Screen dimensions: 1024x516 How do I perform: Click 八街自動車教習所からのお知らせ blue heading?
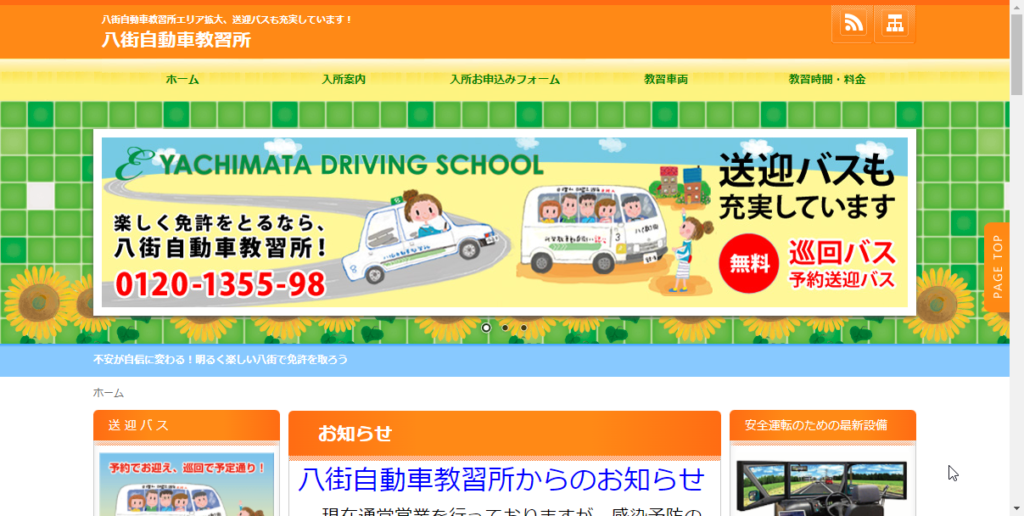pyautogui.click(x=502, y=480)
